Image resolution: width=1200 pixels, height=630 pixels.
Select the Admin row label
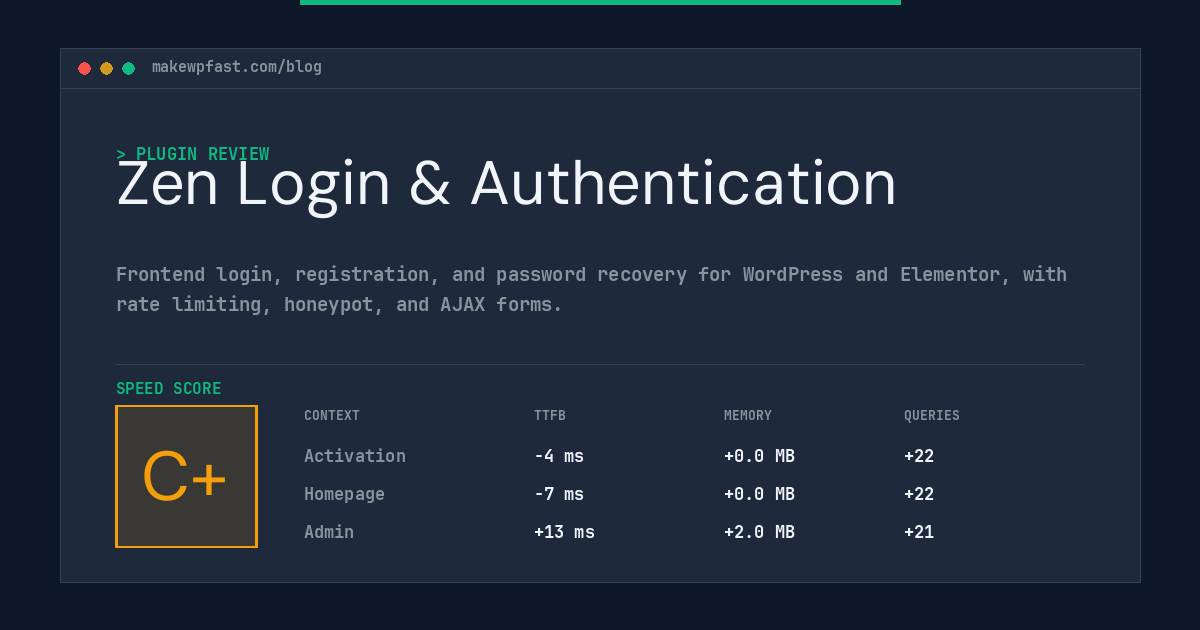[x=329, y=532]
